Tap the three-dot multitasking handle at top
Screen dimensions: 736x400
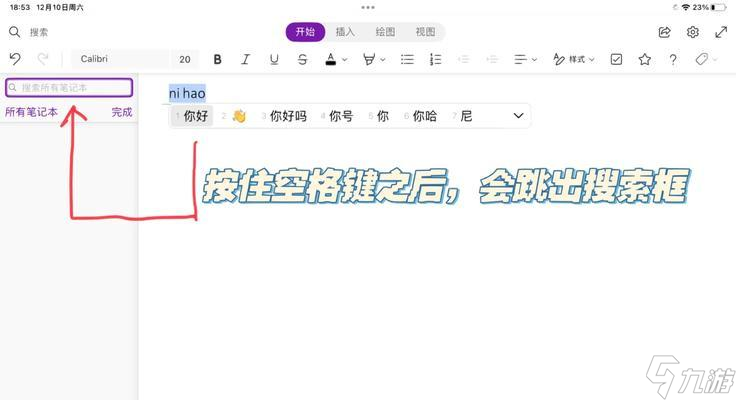(368, 7)
